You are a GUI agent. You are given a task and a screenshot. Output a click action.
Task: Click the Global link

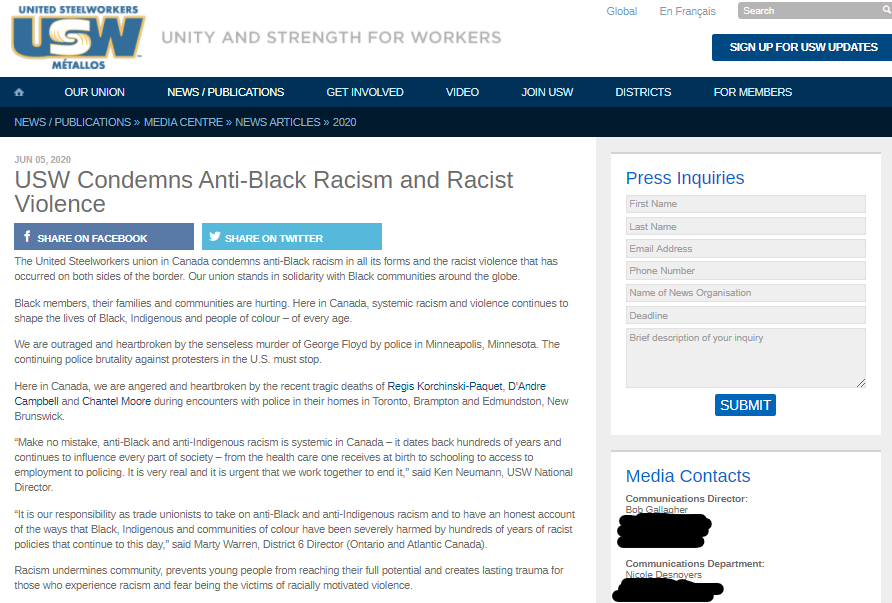(621, 11)
